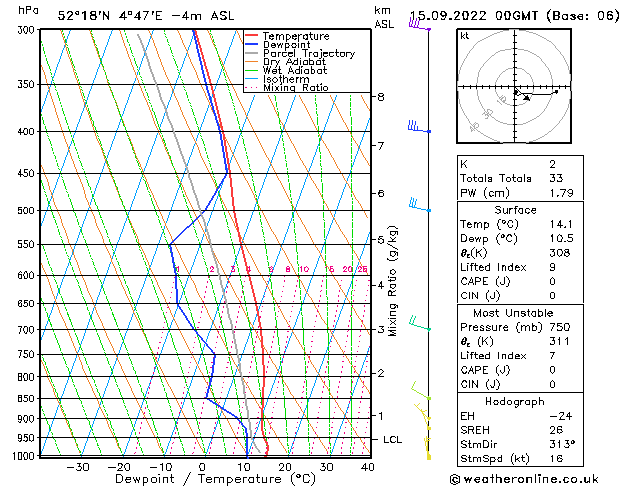Screen dimensions: 629x486
Task: Select the Parcel Trajectory legend entry
Action: click(x=308, y=53)
